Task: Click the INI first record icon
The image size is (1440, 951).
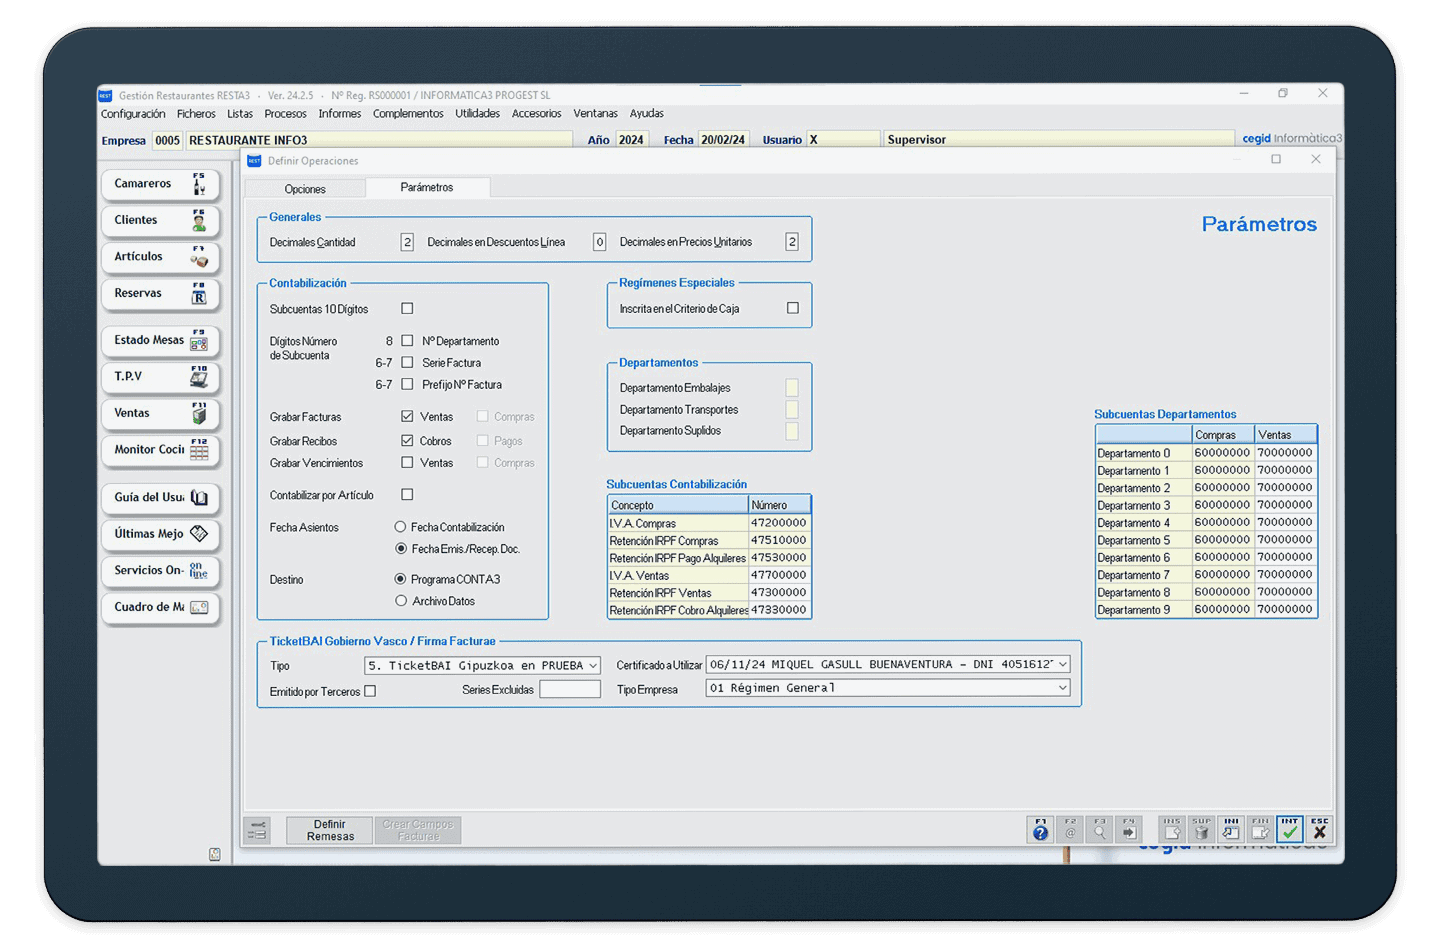Action: 1231,829
